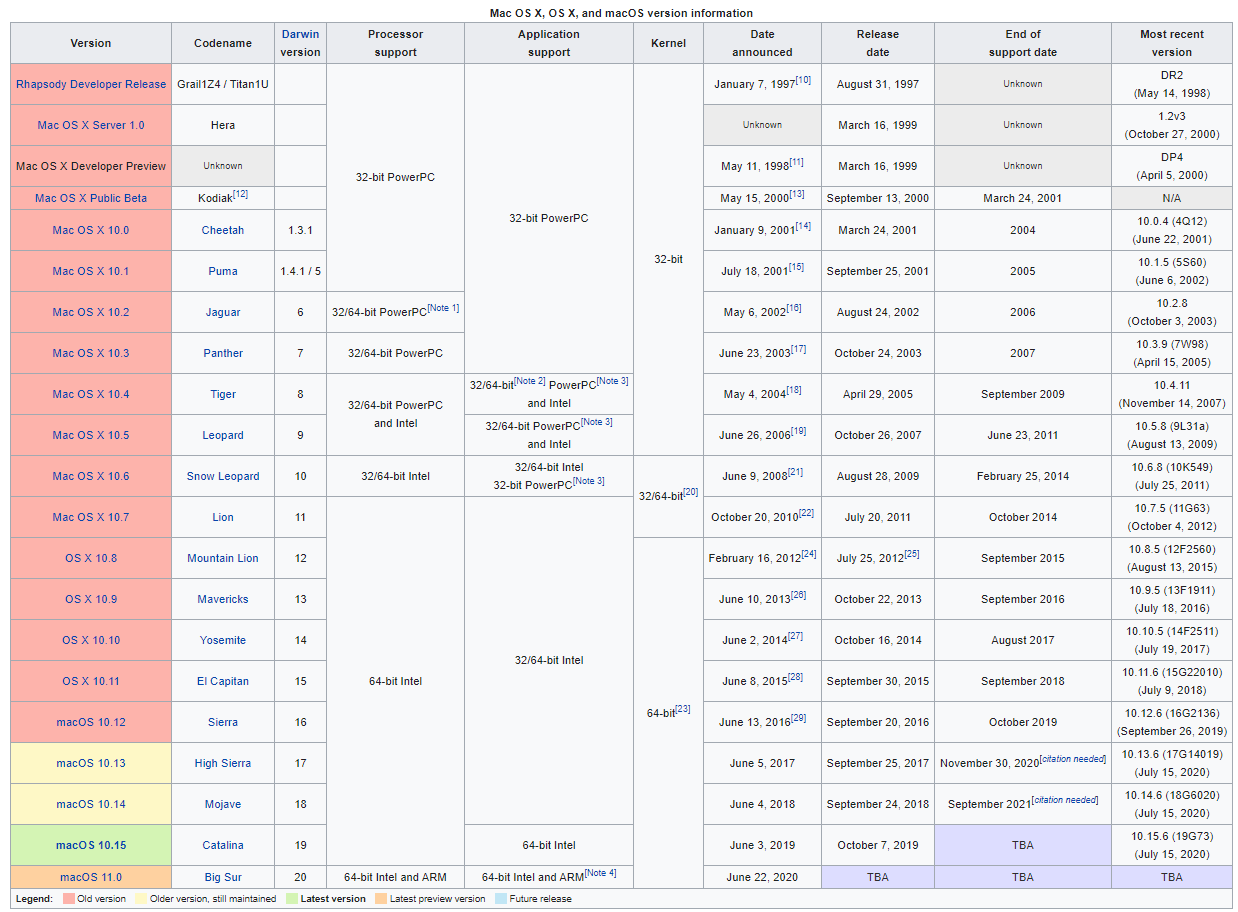Open the Mountain Lion codename link

click(222, 558)
